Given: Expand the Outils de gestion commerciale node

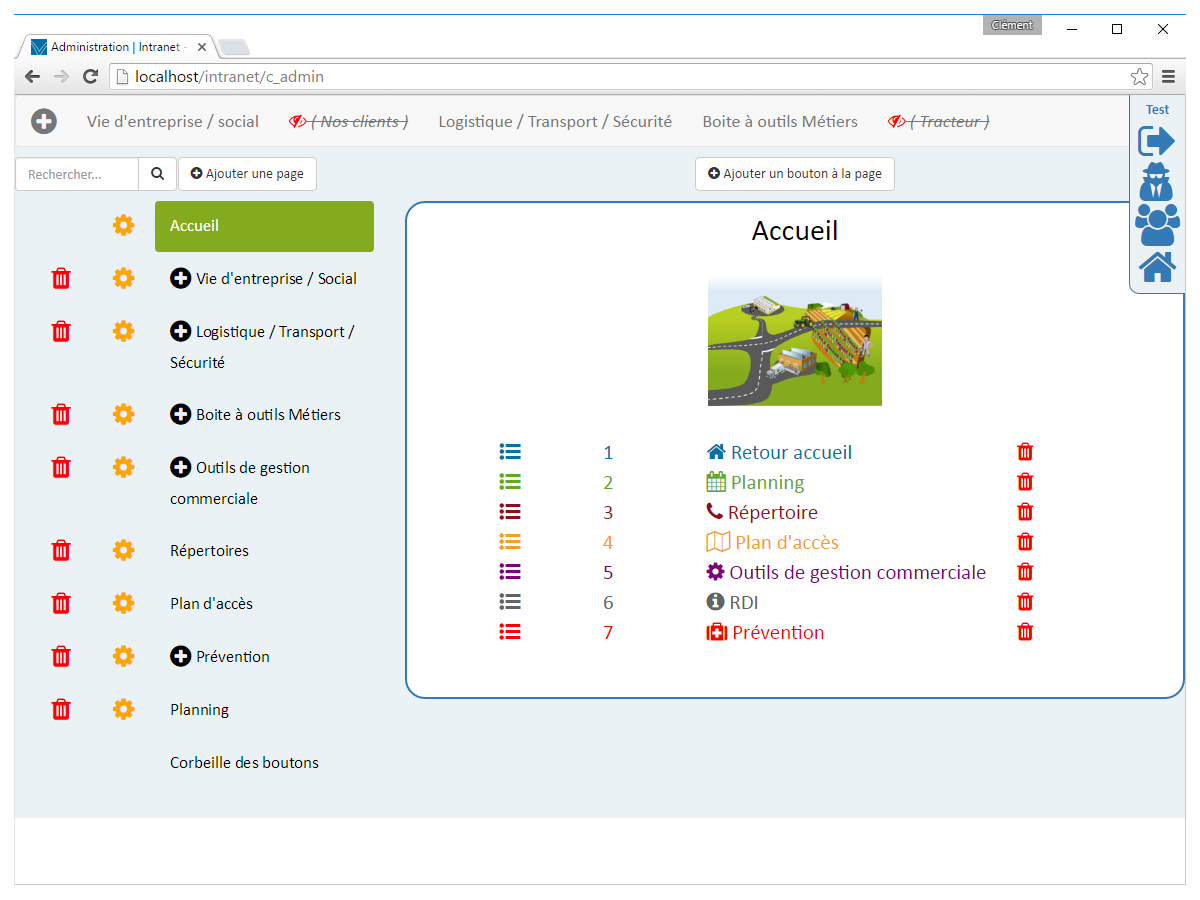Looking at the screenshot, I should 179,467.
